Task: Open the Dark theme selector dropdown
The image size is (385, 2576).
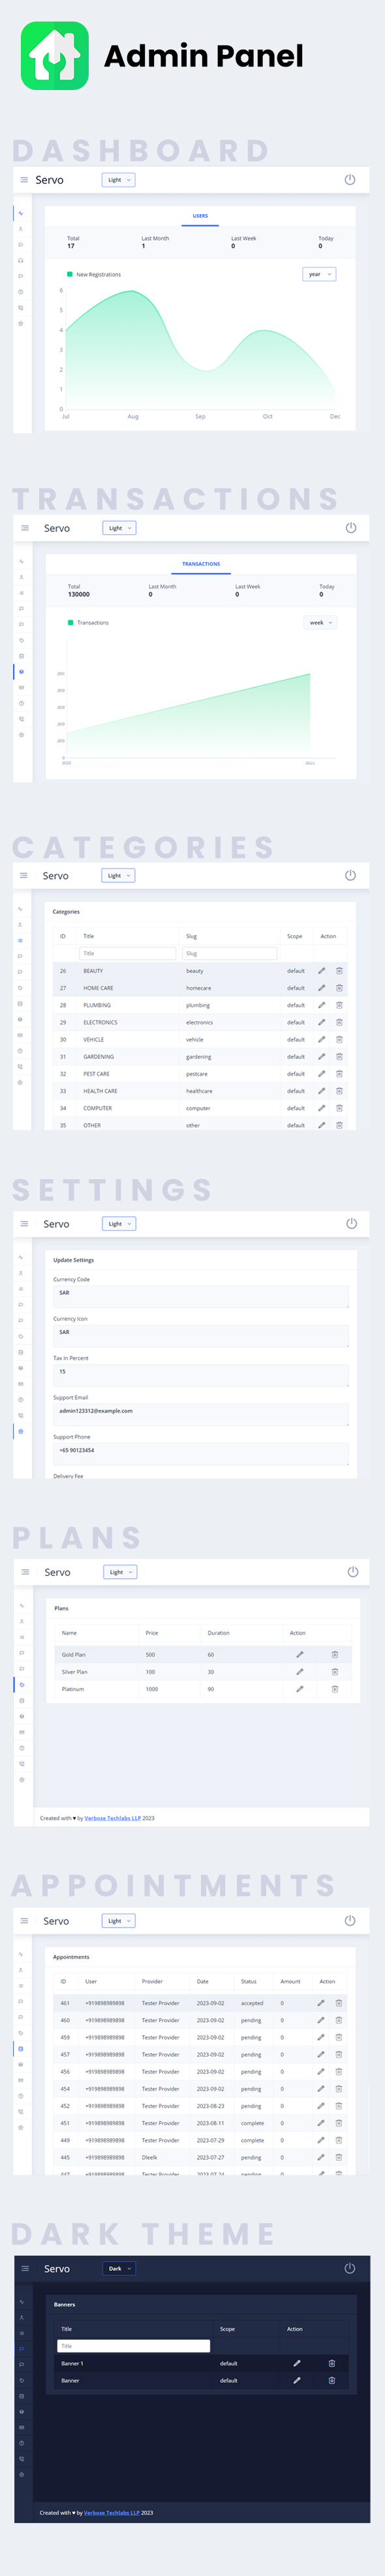Action: tap(119, 2269)
